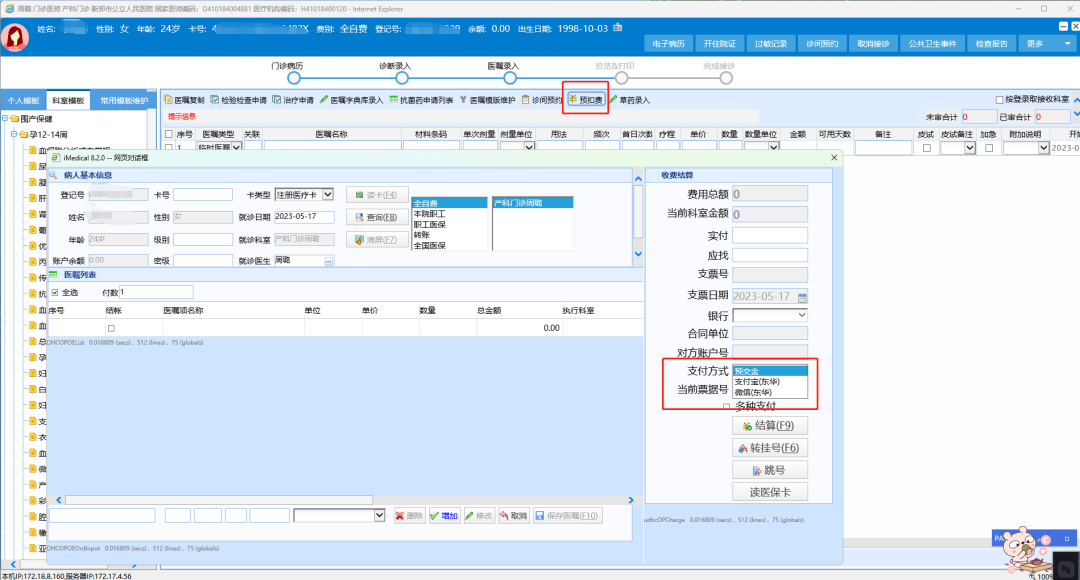Switch to the 科室模板 tab
Screen dimensions: 1080x580
(x=68, y=101)
